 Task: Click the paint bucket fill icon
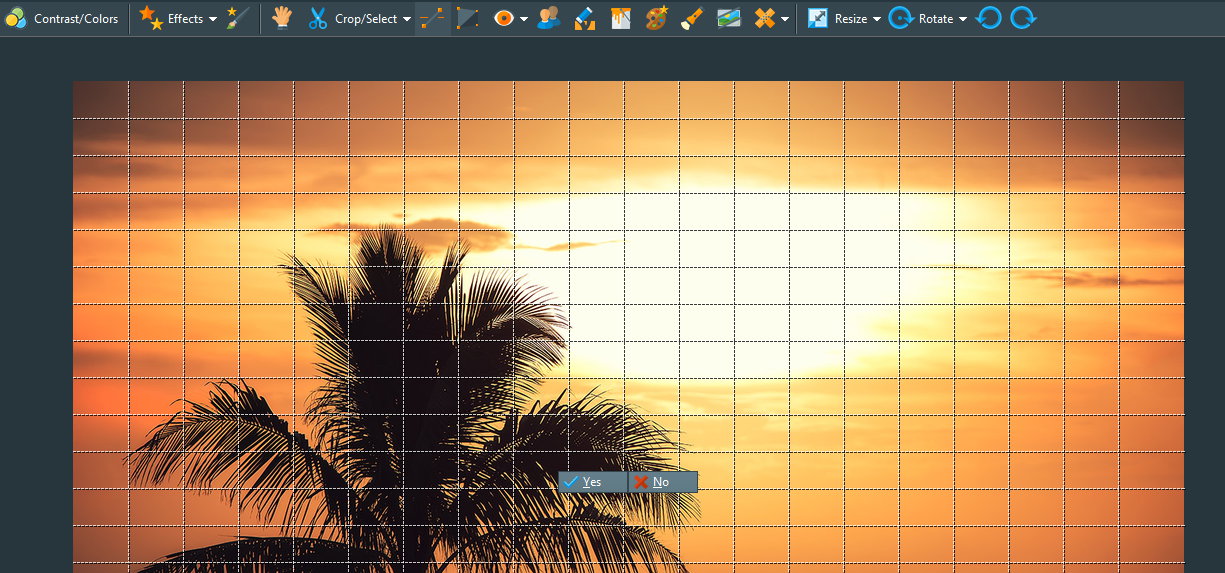pos(621,18)
